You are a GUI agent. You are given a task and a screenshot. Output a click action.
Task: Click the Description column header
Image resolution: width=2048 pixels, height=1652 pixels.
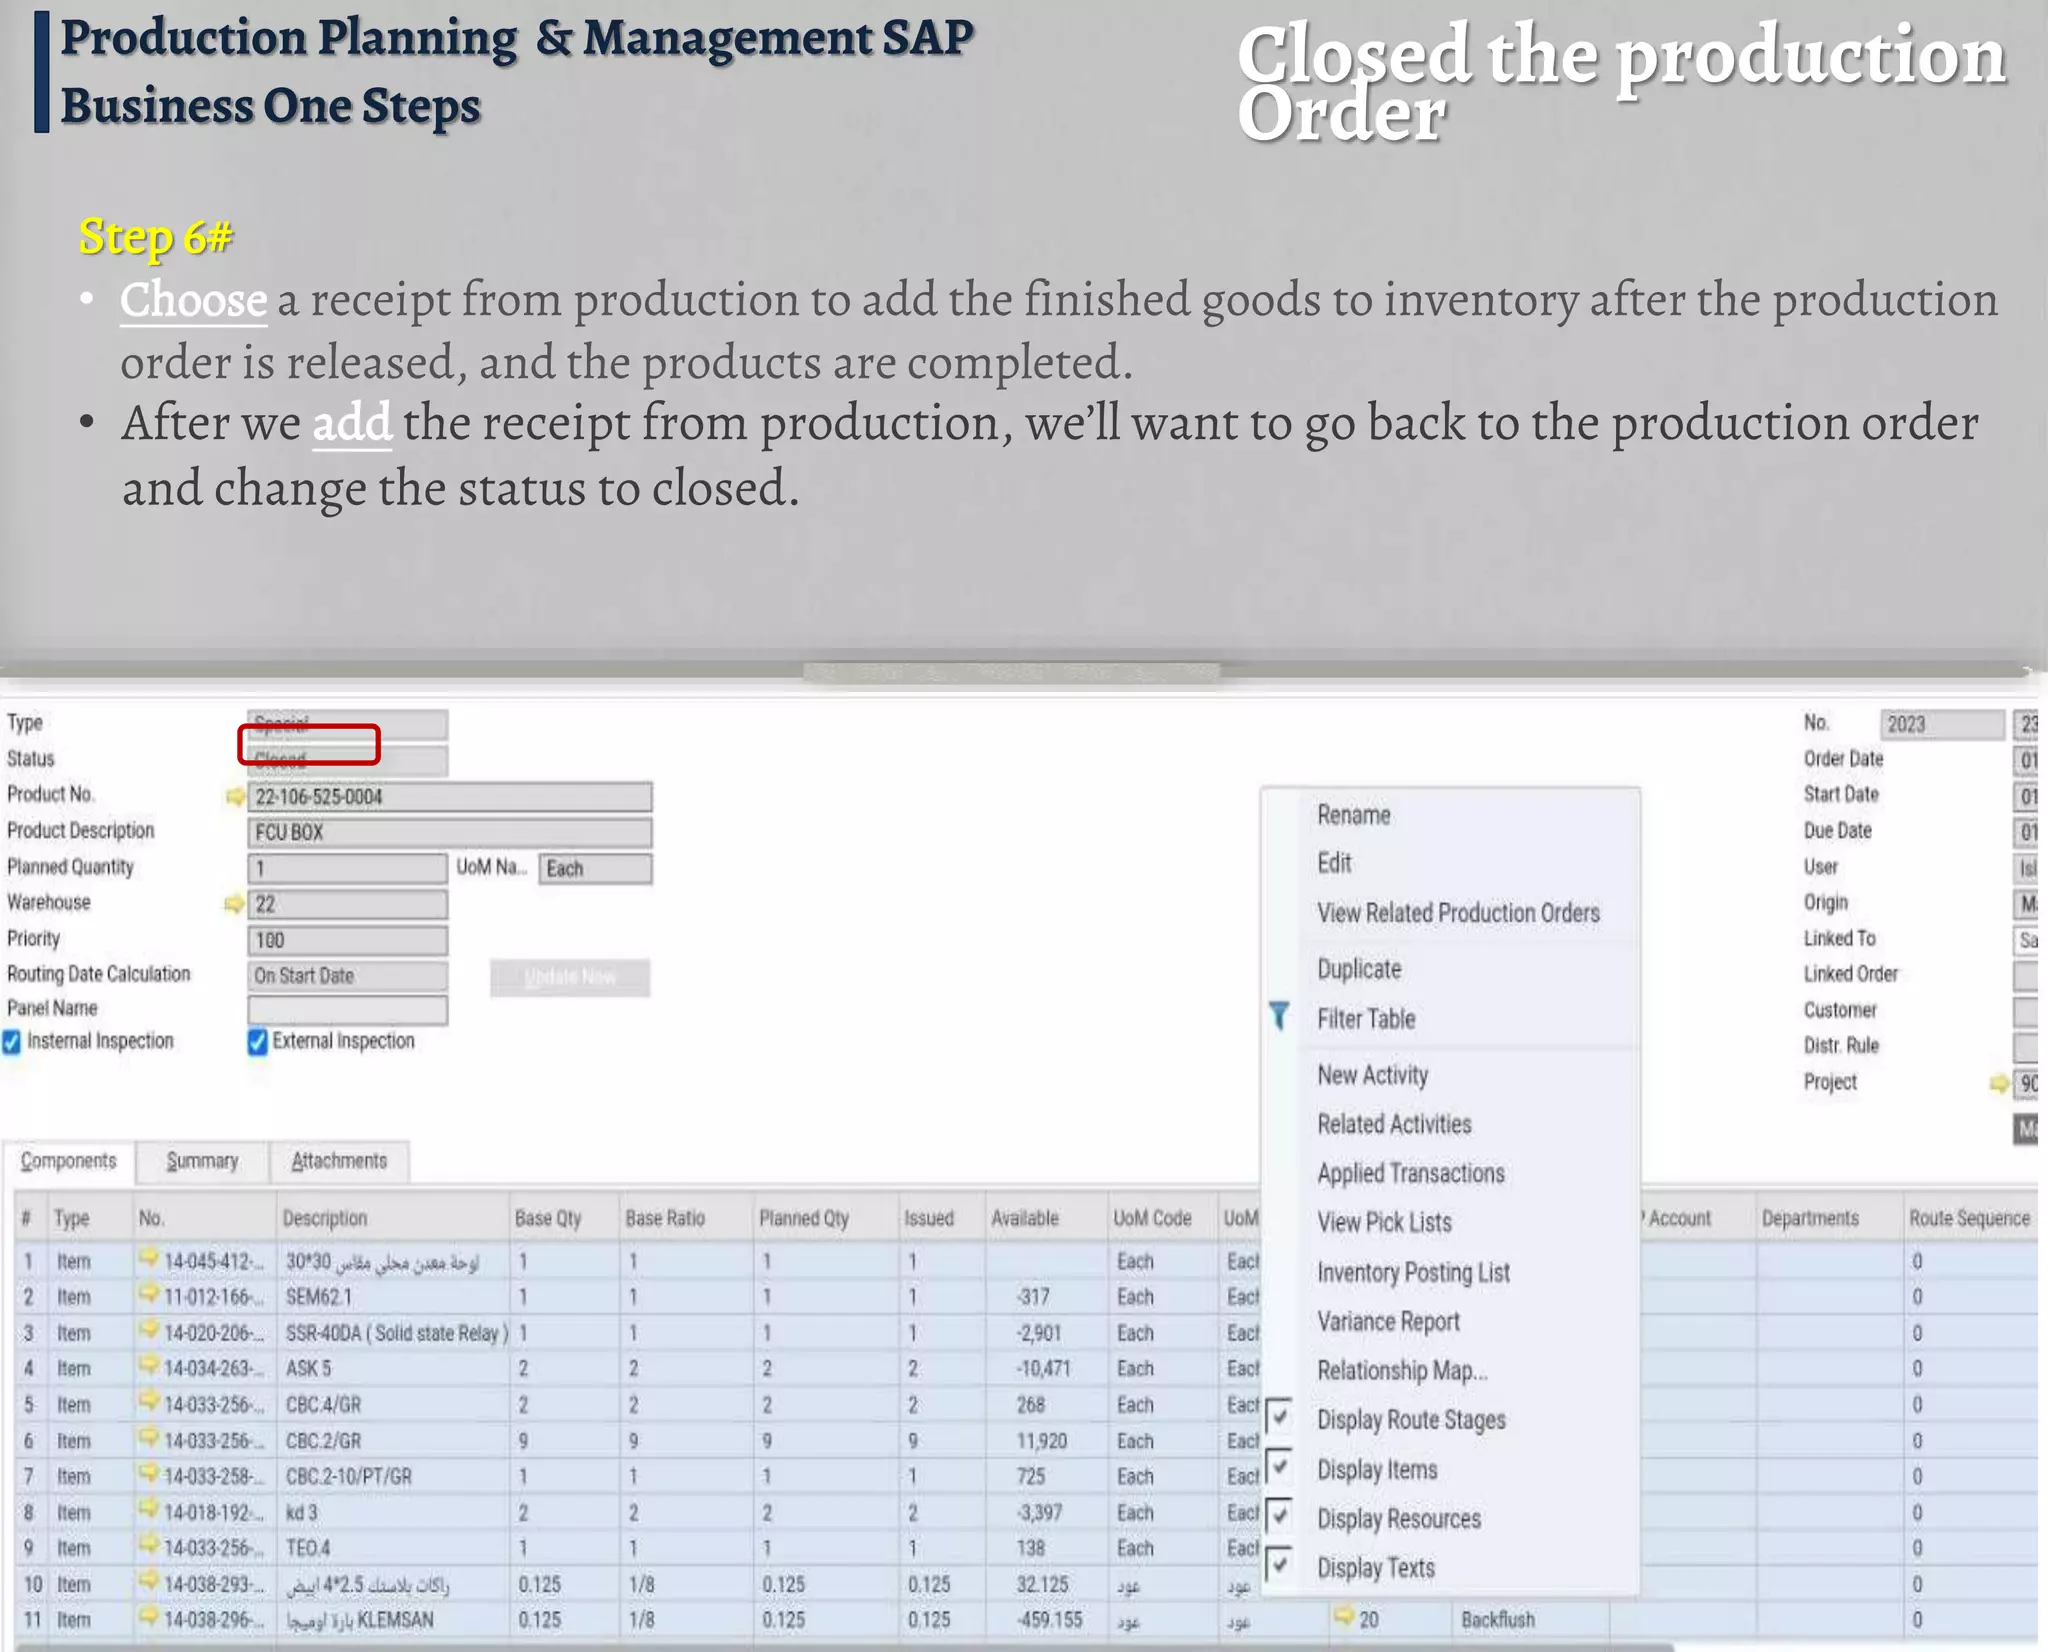pos(392,1218)
